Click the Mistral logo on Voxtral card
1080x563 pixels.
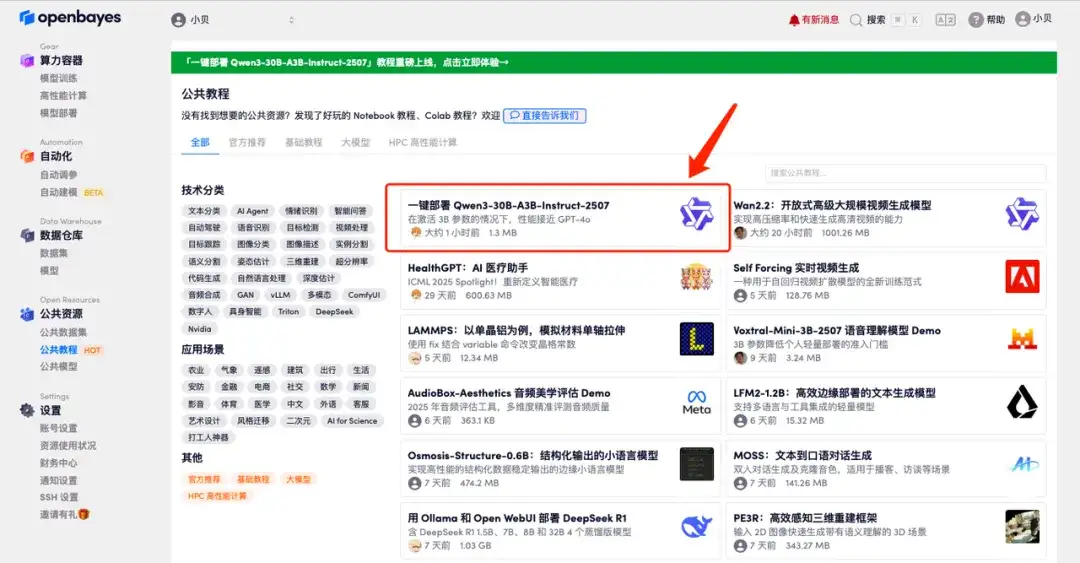click(x=1022, y=339)
